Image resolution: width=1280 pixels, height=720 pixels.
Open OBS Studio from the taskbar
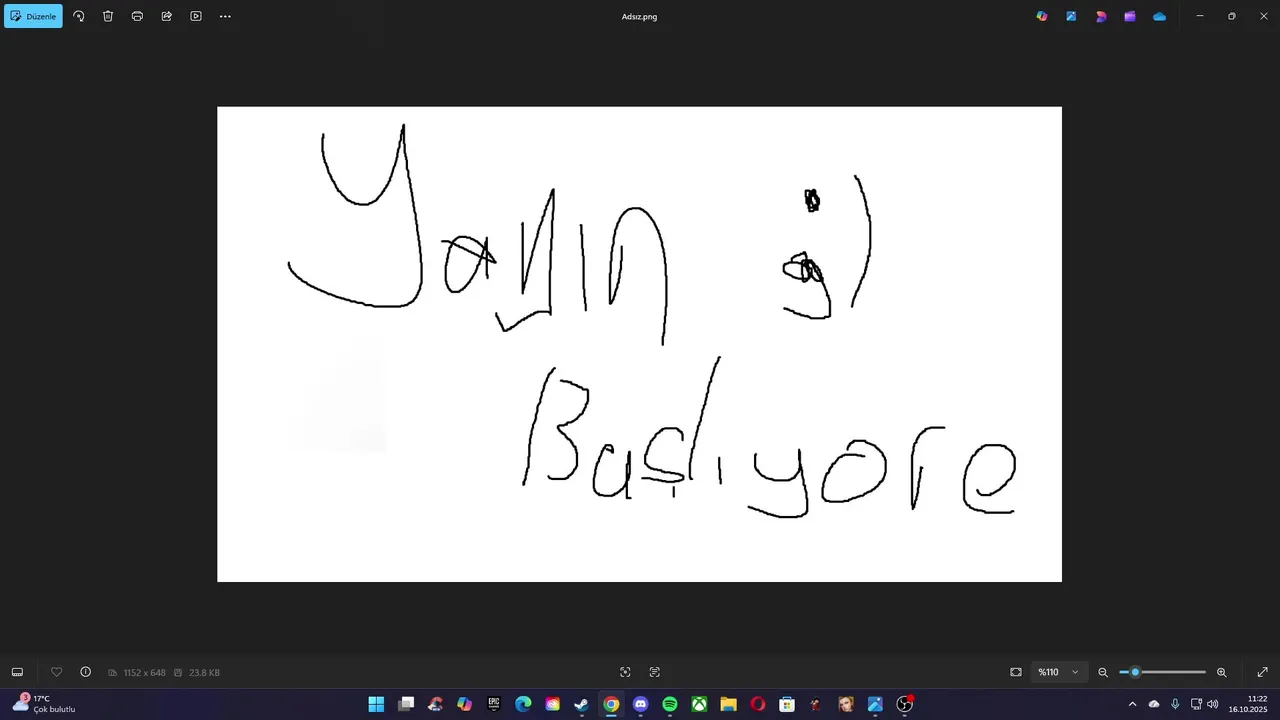(x=905, y=704)
